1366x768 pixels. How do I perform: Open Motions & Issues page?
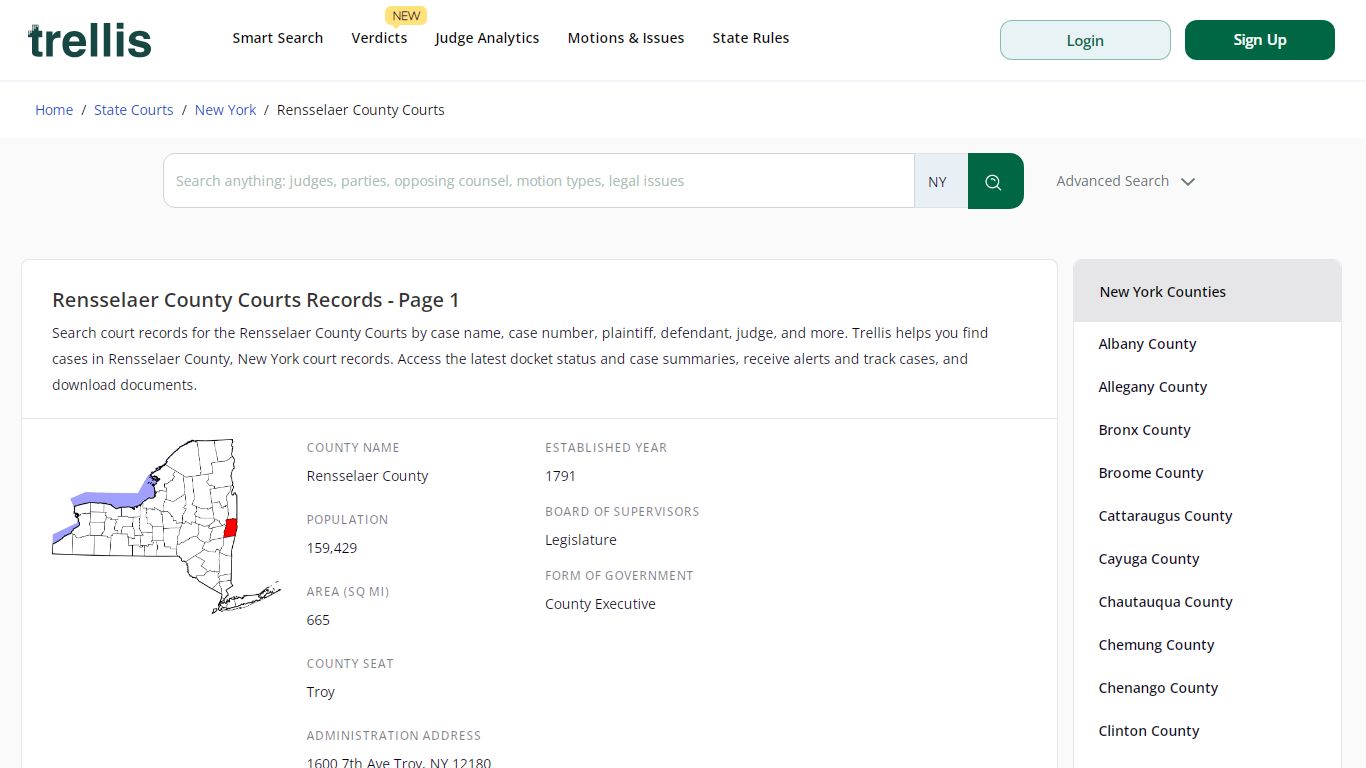626,38
